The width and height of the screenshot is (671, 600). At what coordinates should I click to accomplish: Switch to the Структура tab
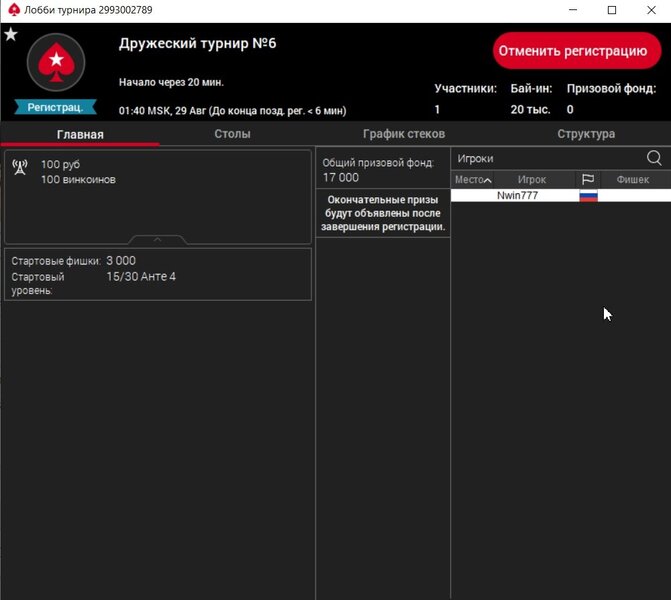tap(586, 134)
